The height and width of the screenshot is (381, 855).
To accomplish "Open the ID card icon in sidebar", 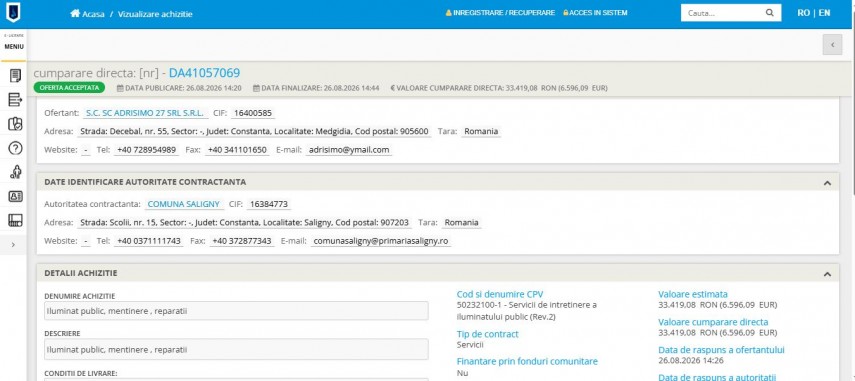I will [x=15, y=196].
